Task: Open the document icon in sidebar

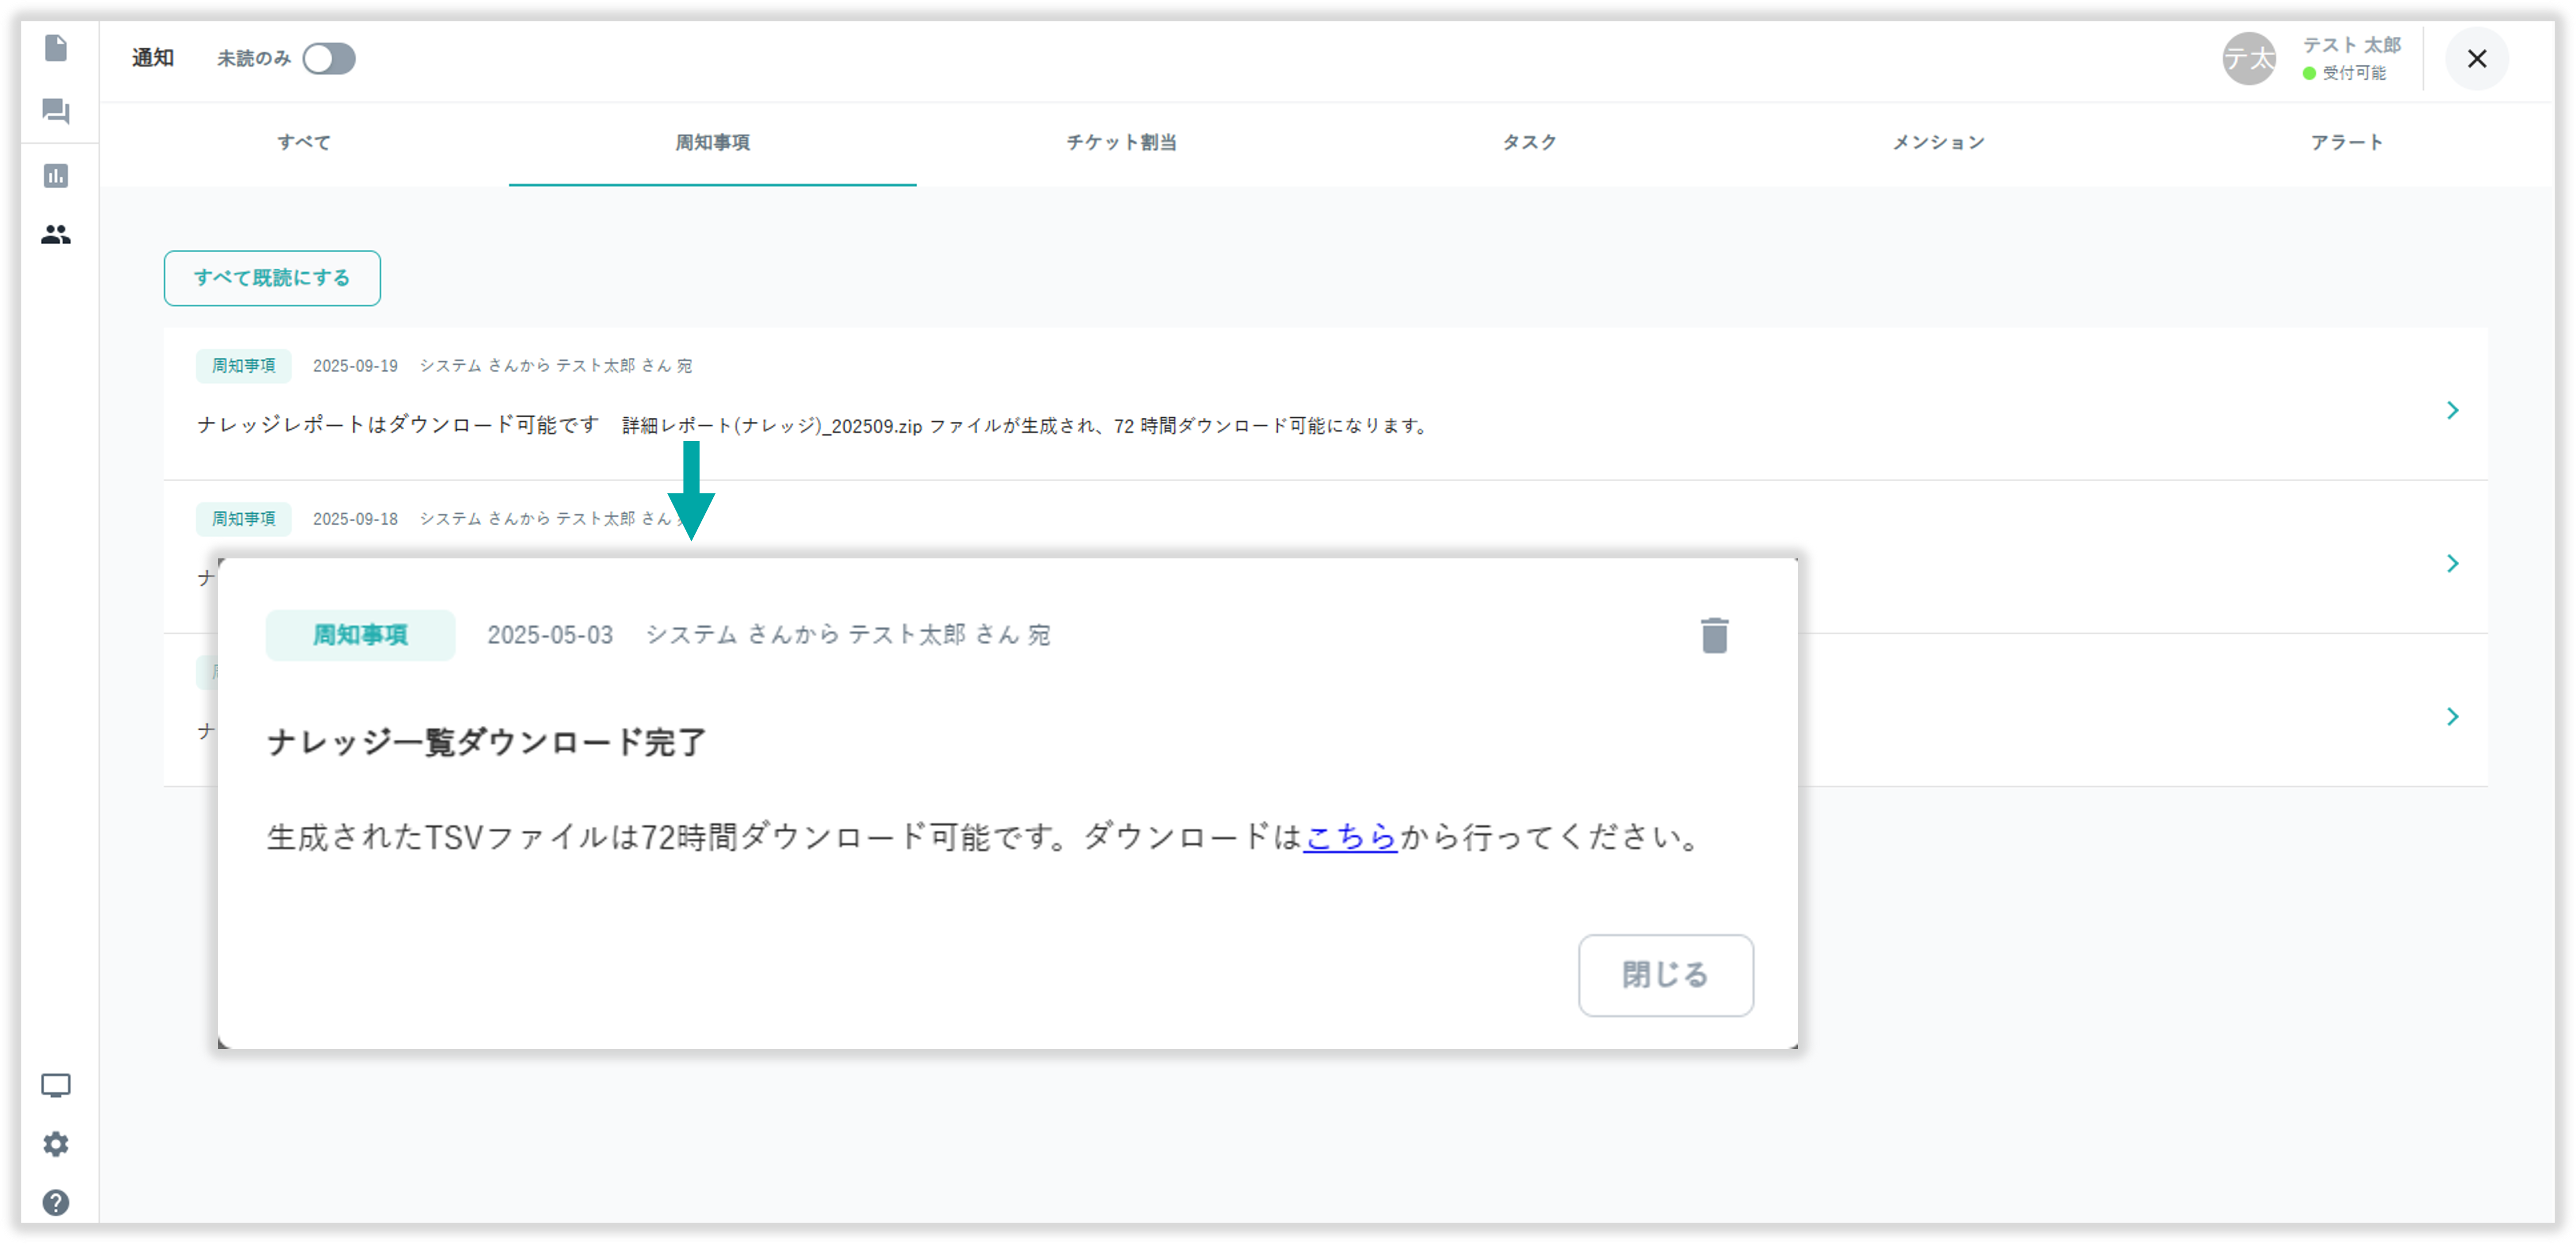Action: coord(56,48)
